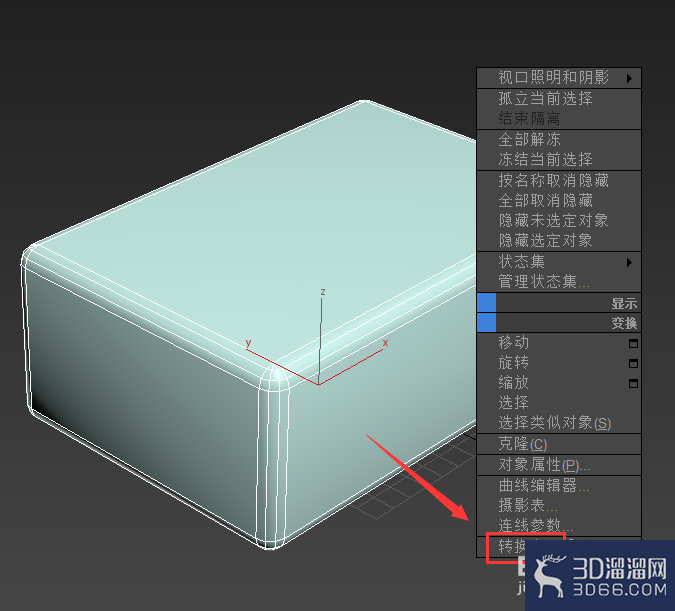Choose 移动 from the transform menu

click(x=559, y=343)
